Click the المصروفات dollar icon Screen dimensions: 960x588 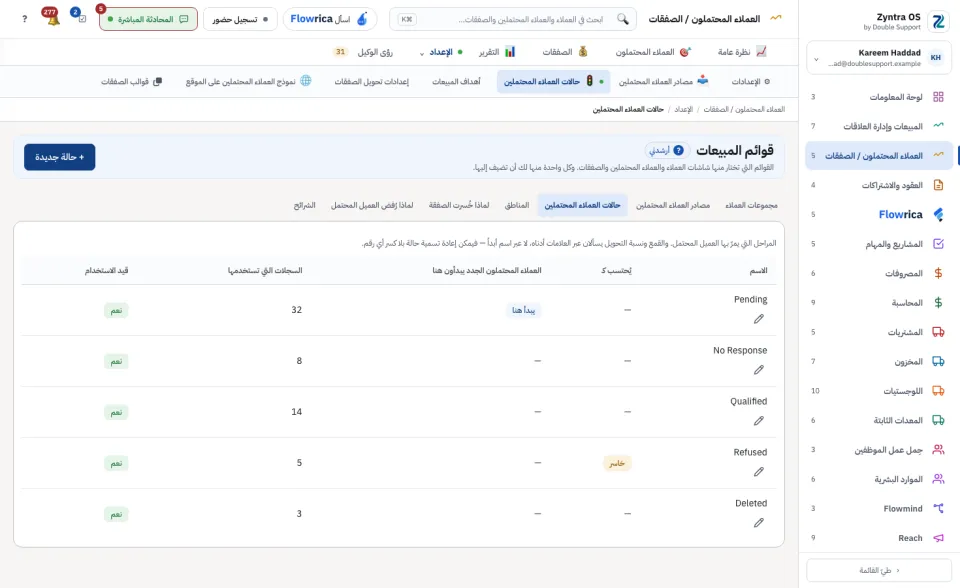click(x=938, y=273)
